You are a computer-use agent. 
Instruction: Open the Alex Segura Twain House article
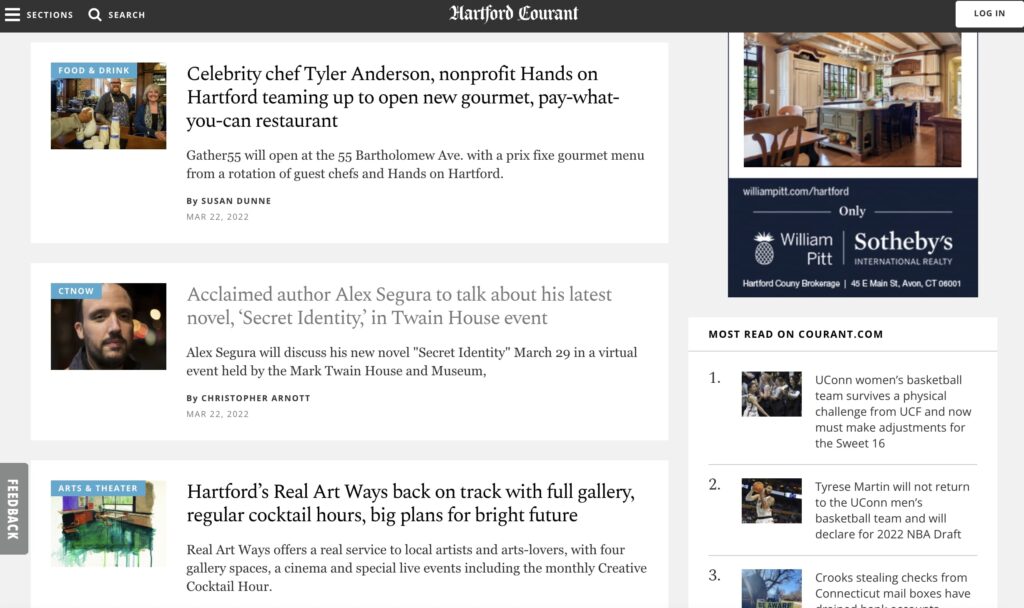399,306
